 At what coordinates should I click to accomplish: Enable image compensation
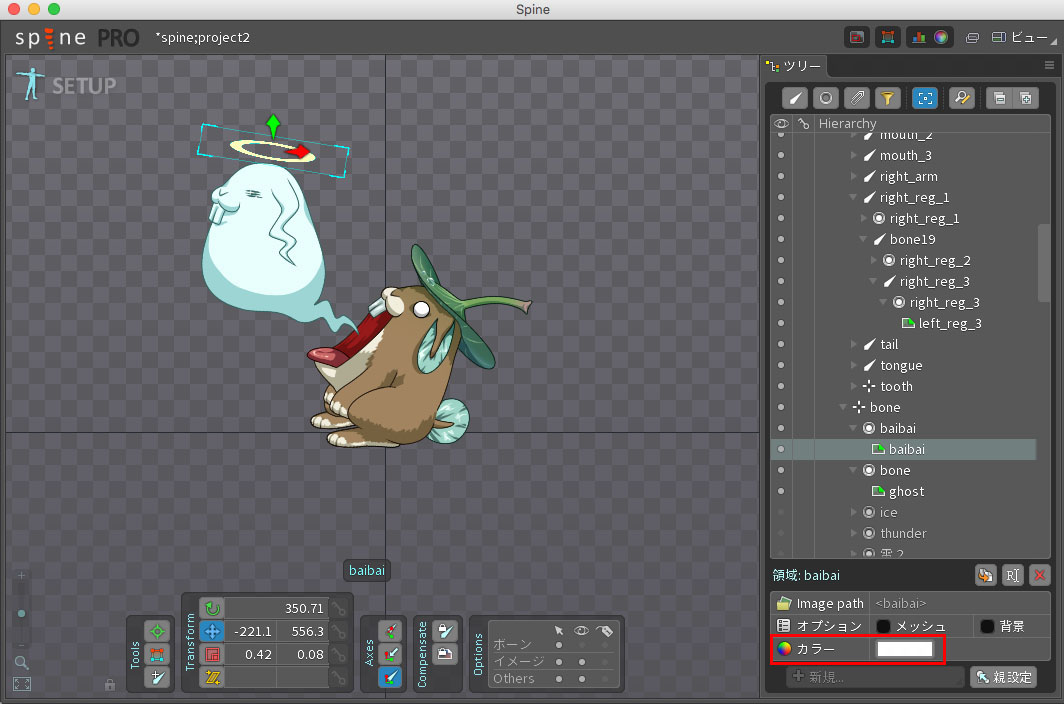pos(444,654)
